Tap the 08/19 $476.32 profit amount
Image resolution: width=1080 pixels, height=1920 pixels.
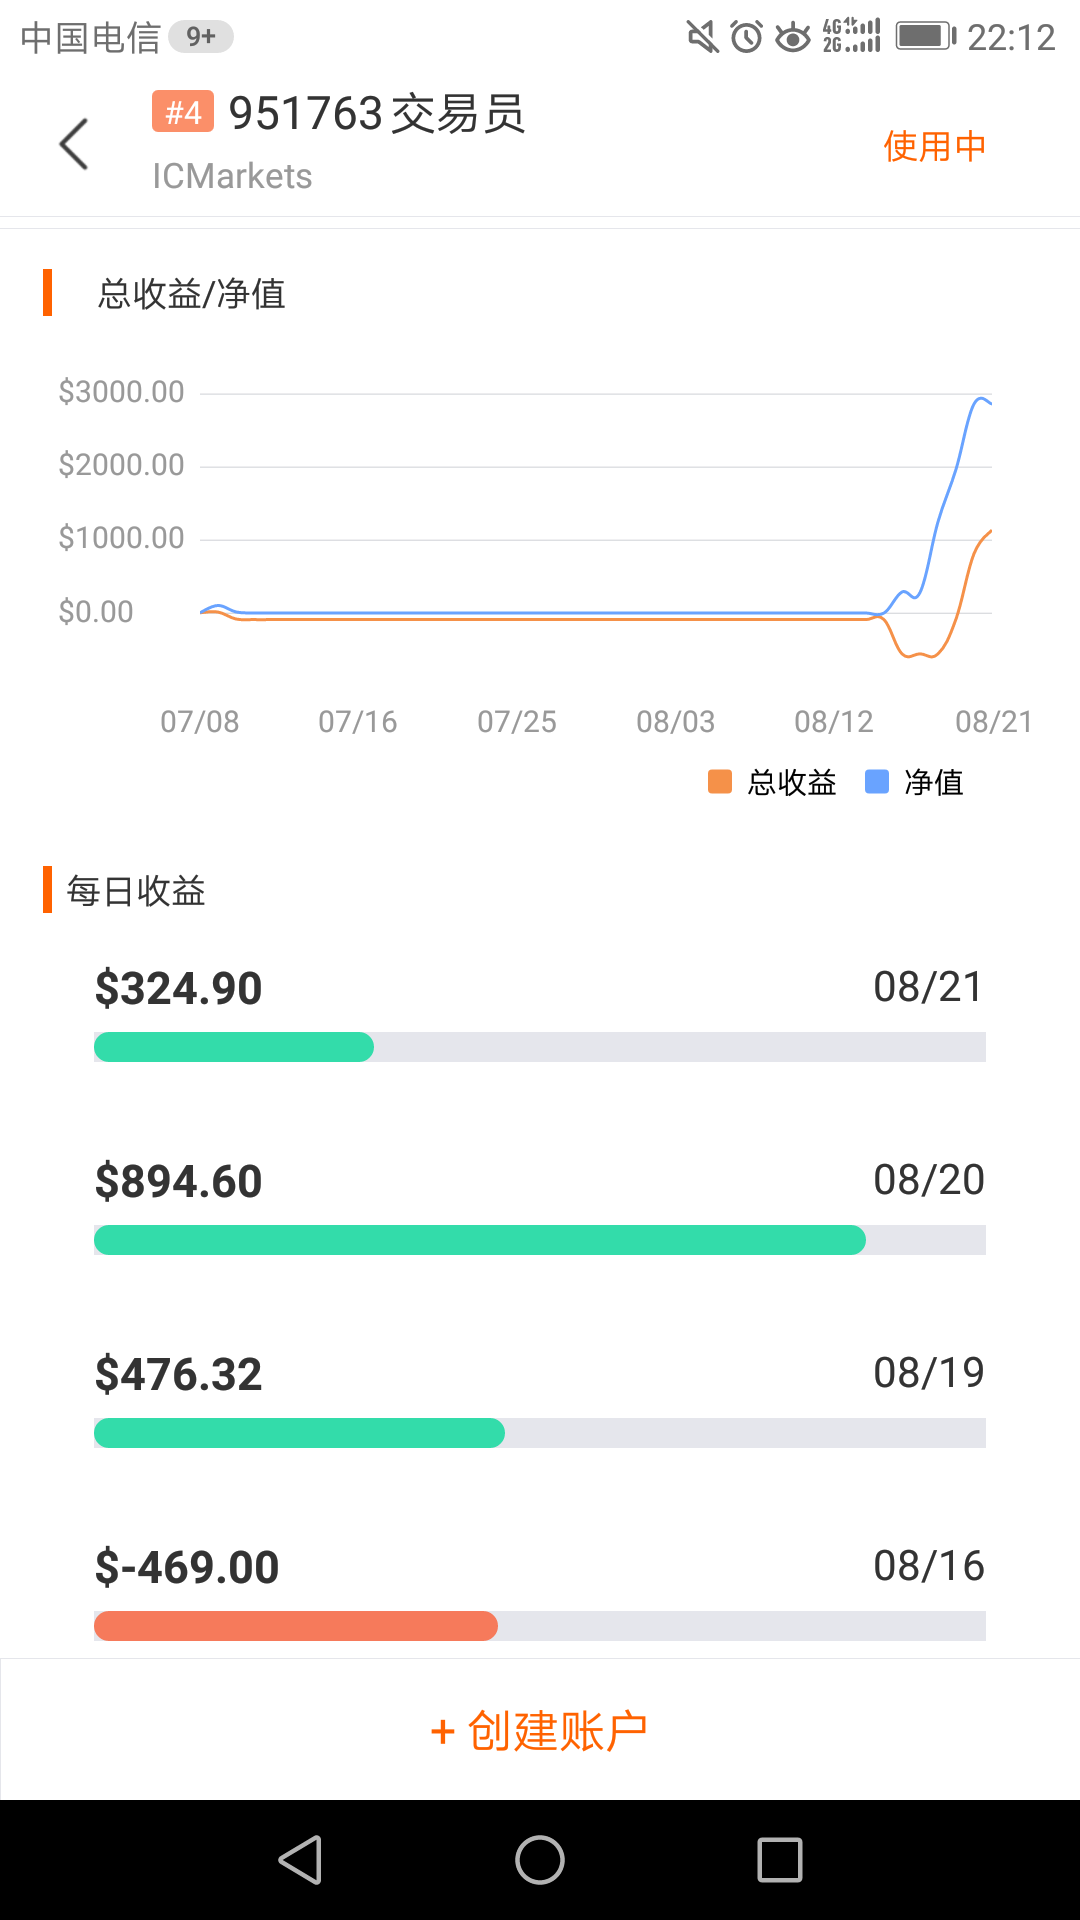pyautogui.click(x=178, y=1374)
